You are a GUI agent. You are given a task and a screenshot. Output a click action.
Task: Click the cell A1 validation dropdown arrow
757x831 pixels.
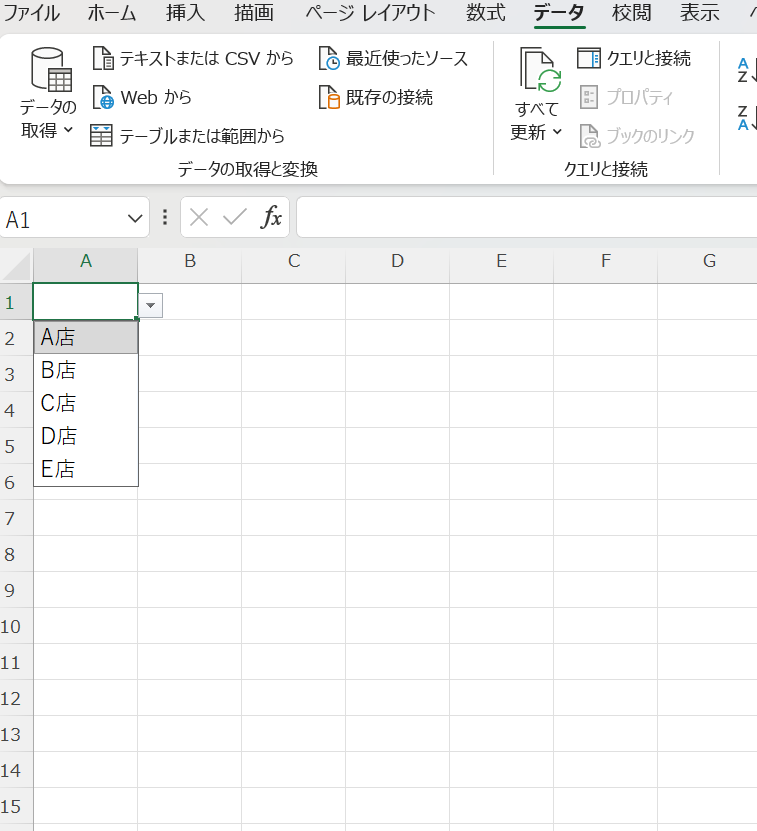150,306
